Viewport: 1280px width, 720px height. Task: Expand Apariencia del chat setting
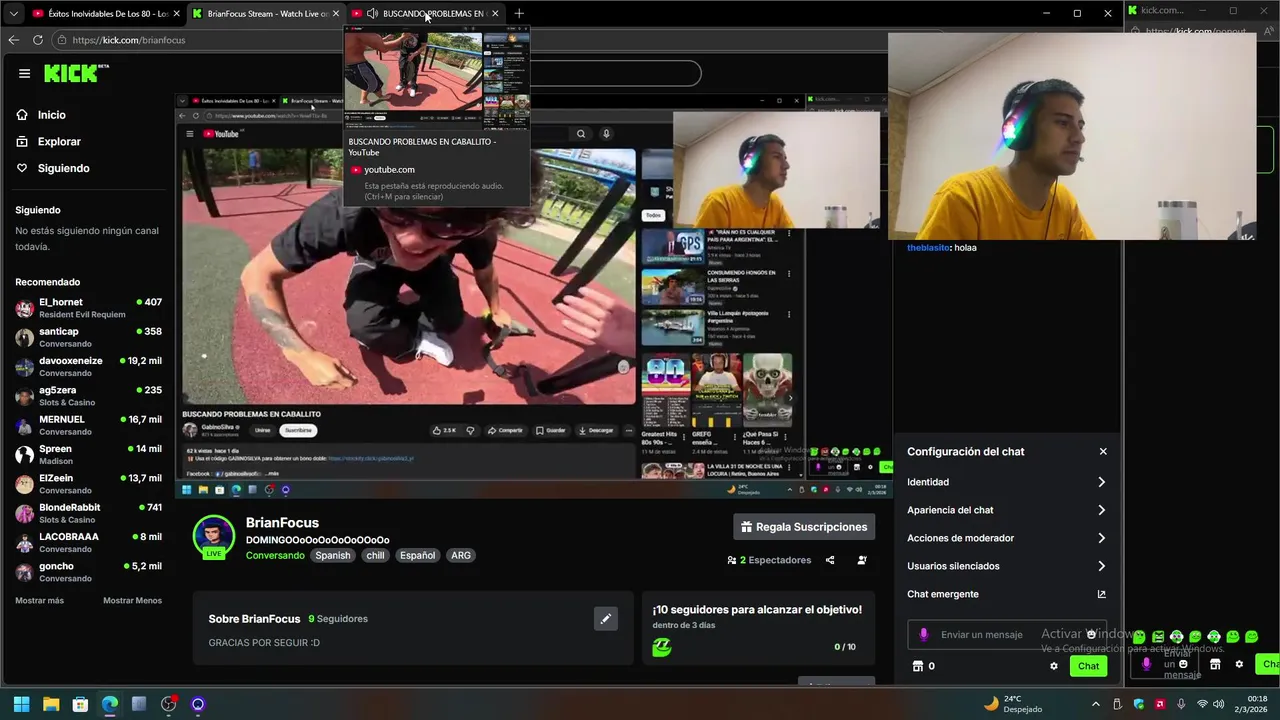pyautogui.click(x=1007, y=510)
